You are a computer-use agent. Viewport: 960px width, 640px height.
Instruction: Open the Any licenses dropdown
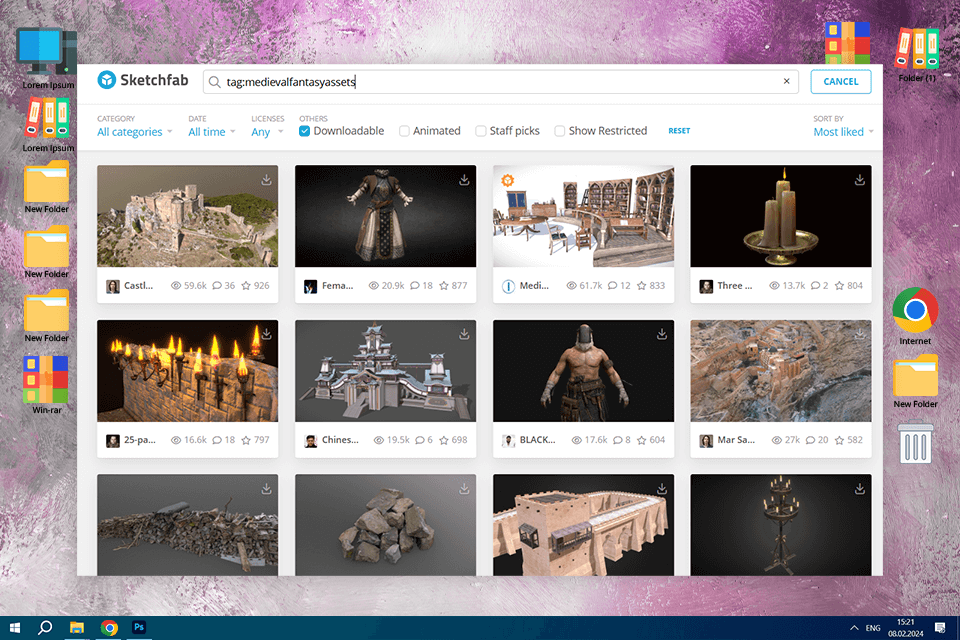pyautogui.click(x=267, y=132)
